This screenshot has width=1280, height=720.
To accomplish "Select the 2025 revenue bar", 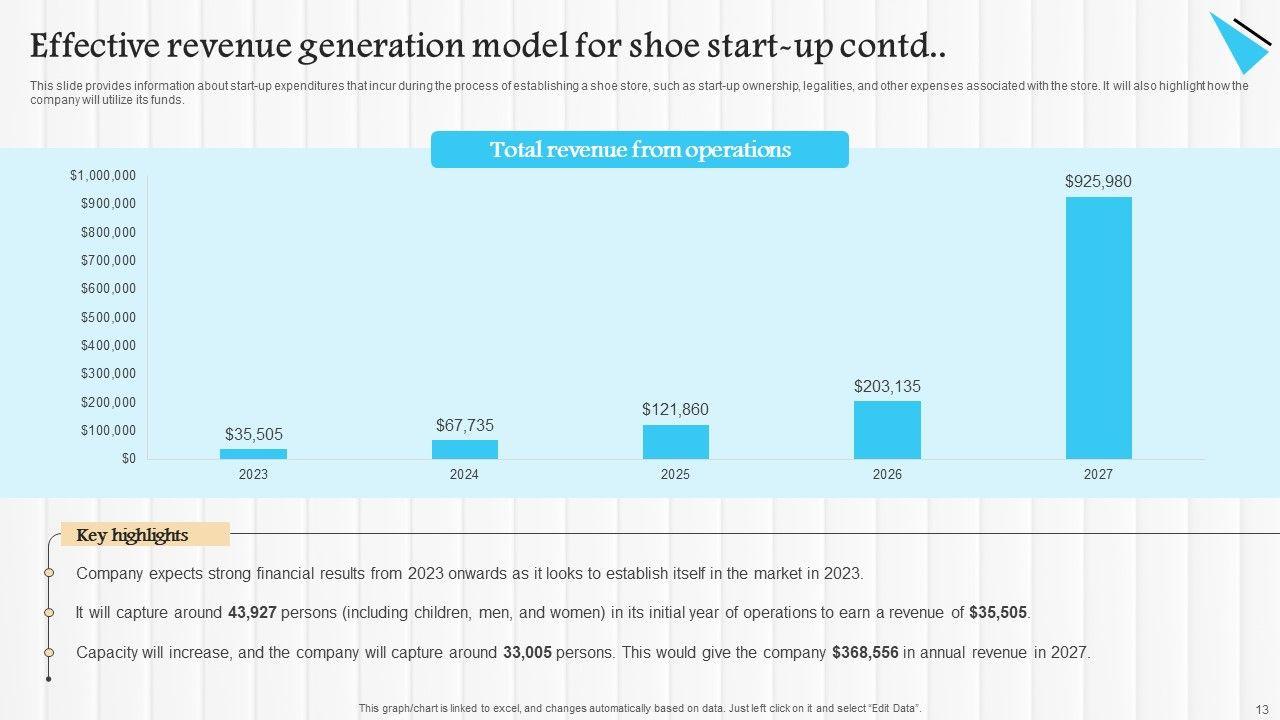I will pos(675,442).
